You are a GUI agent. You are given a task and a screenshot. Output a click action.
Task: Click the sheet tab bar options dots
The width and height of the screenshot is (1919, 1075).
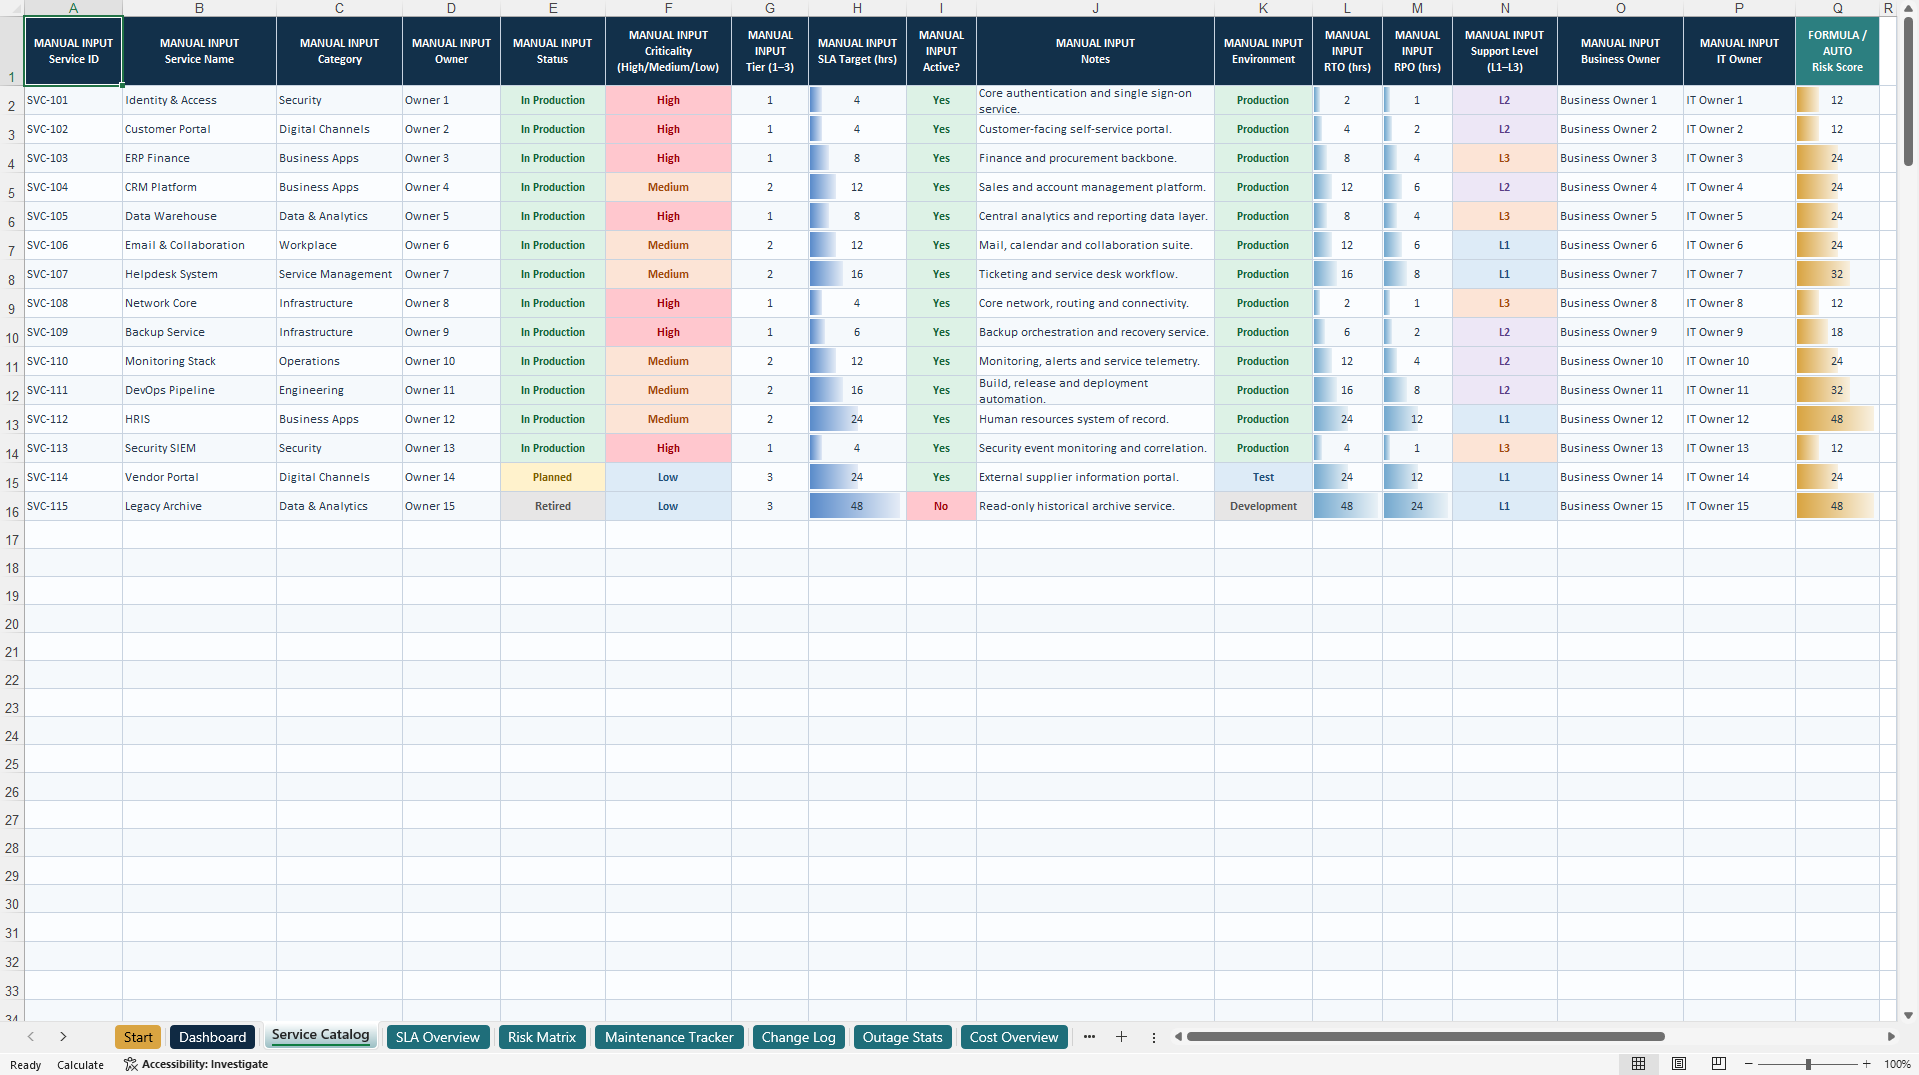tap(1153, 1037)
